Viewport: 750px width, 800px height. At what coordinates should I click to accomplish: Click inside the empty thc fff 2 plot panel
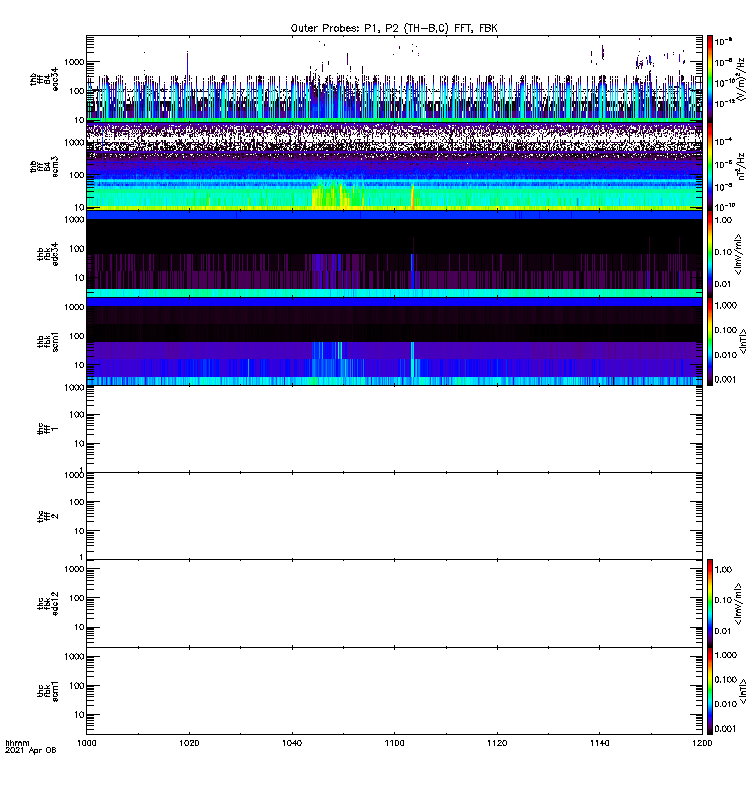pyautogui.click(x=394, y=516)
